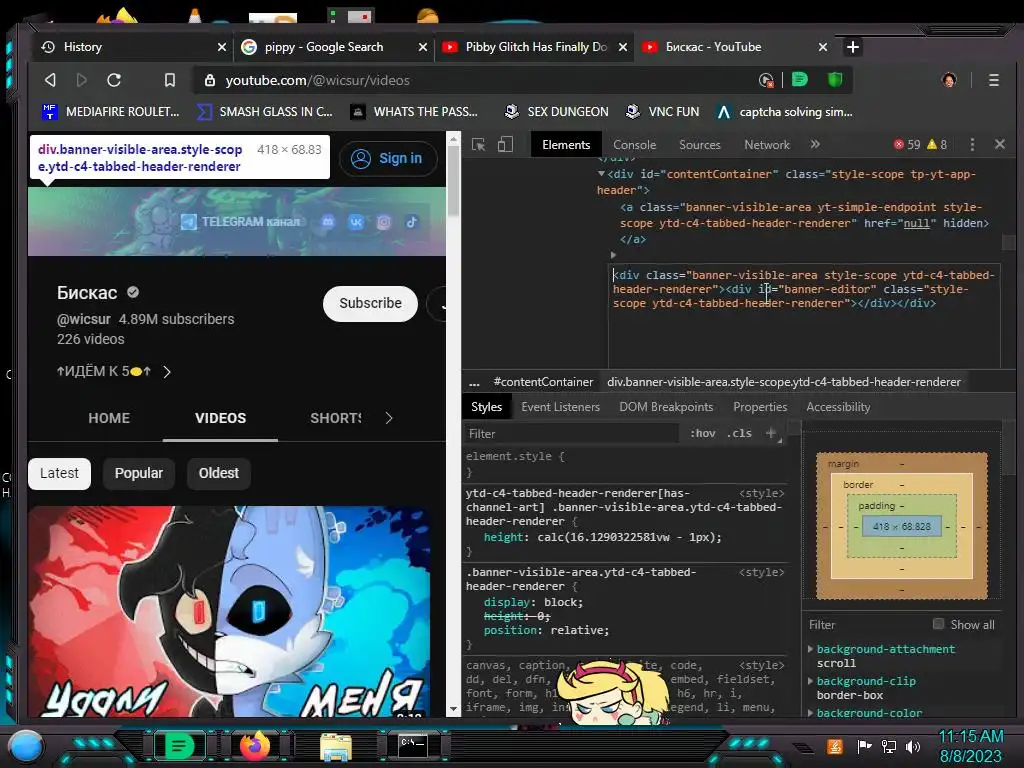This screenshot has height=768, width=1024.
Task: Open the DOM Breakpoints pane
Action: [x=666, y=407]
